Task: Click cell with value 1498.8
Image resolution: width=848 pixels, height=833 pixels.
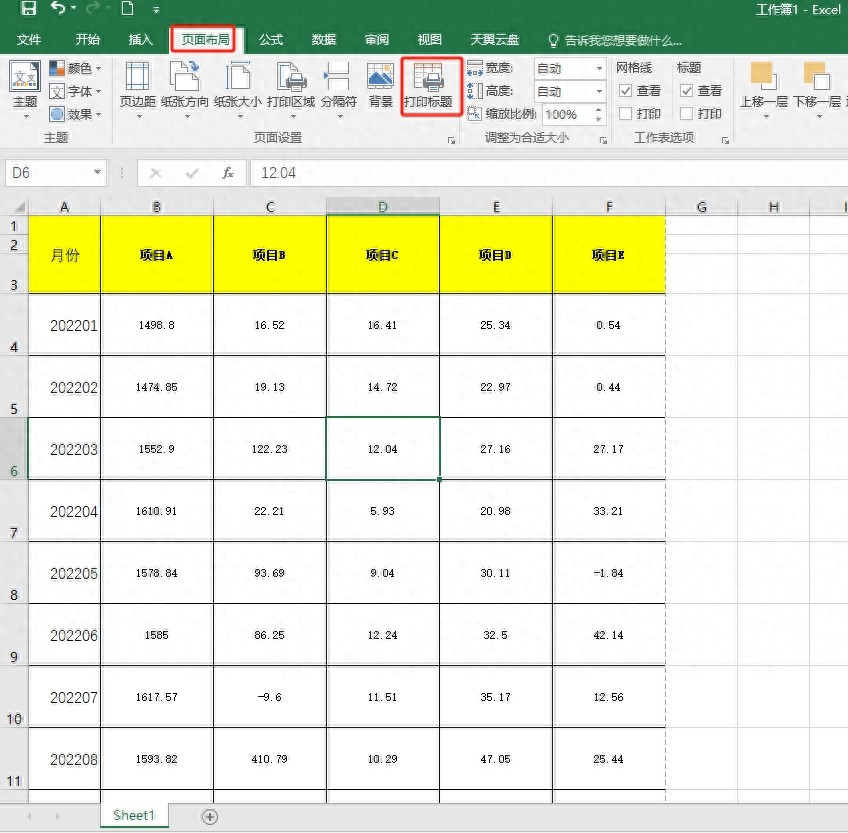Action: (157, 325)
